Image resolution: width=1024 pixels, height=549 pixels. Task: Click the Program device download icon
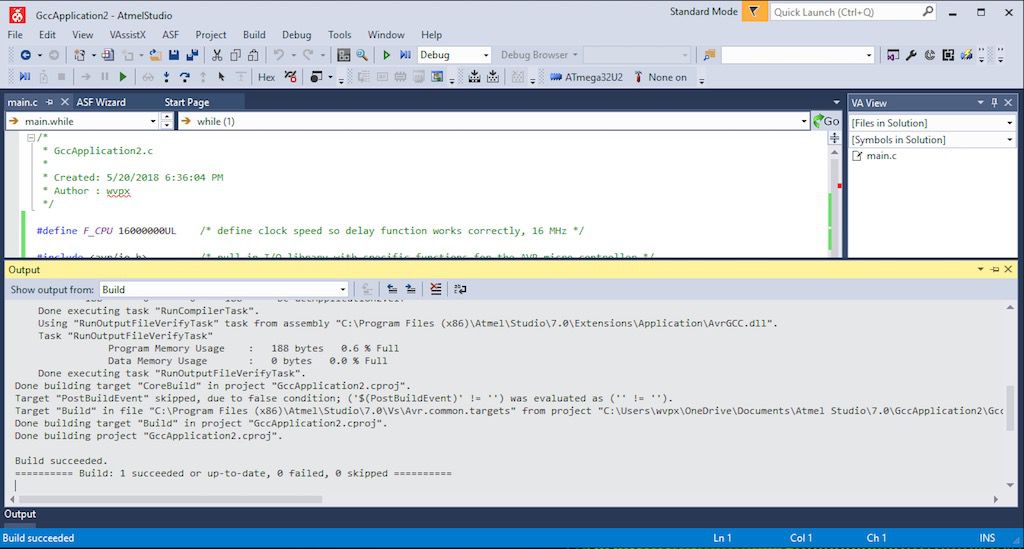pyautogui.click(x=475, y=77)
